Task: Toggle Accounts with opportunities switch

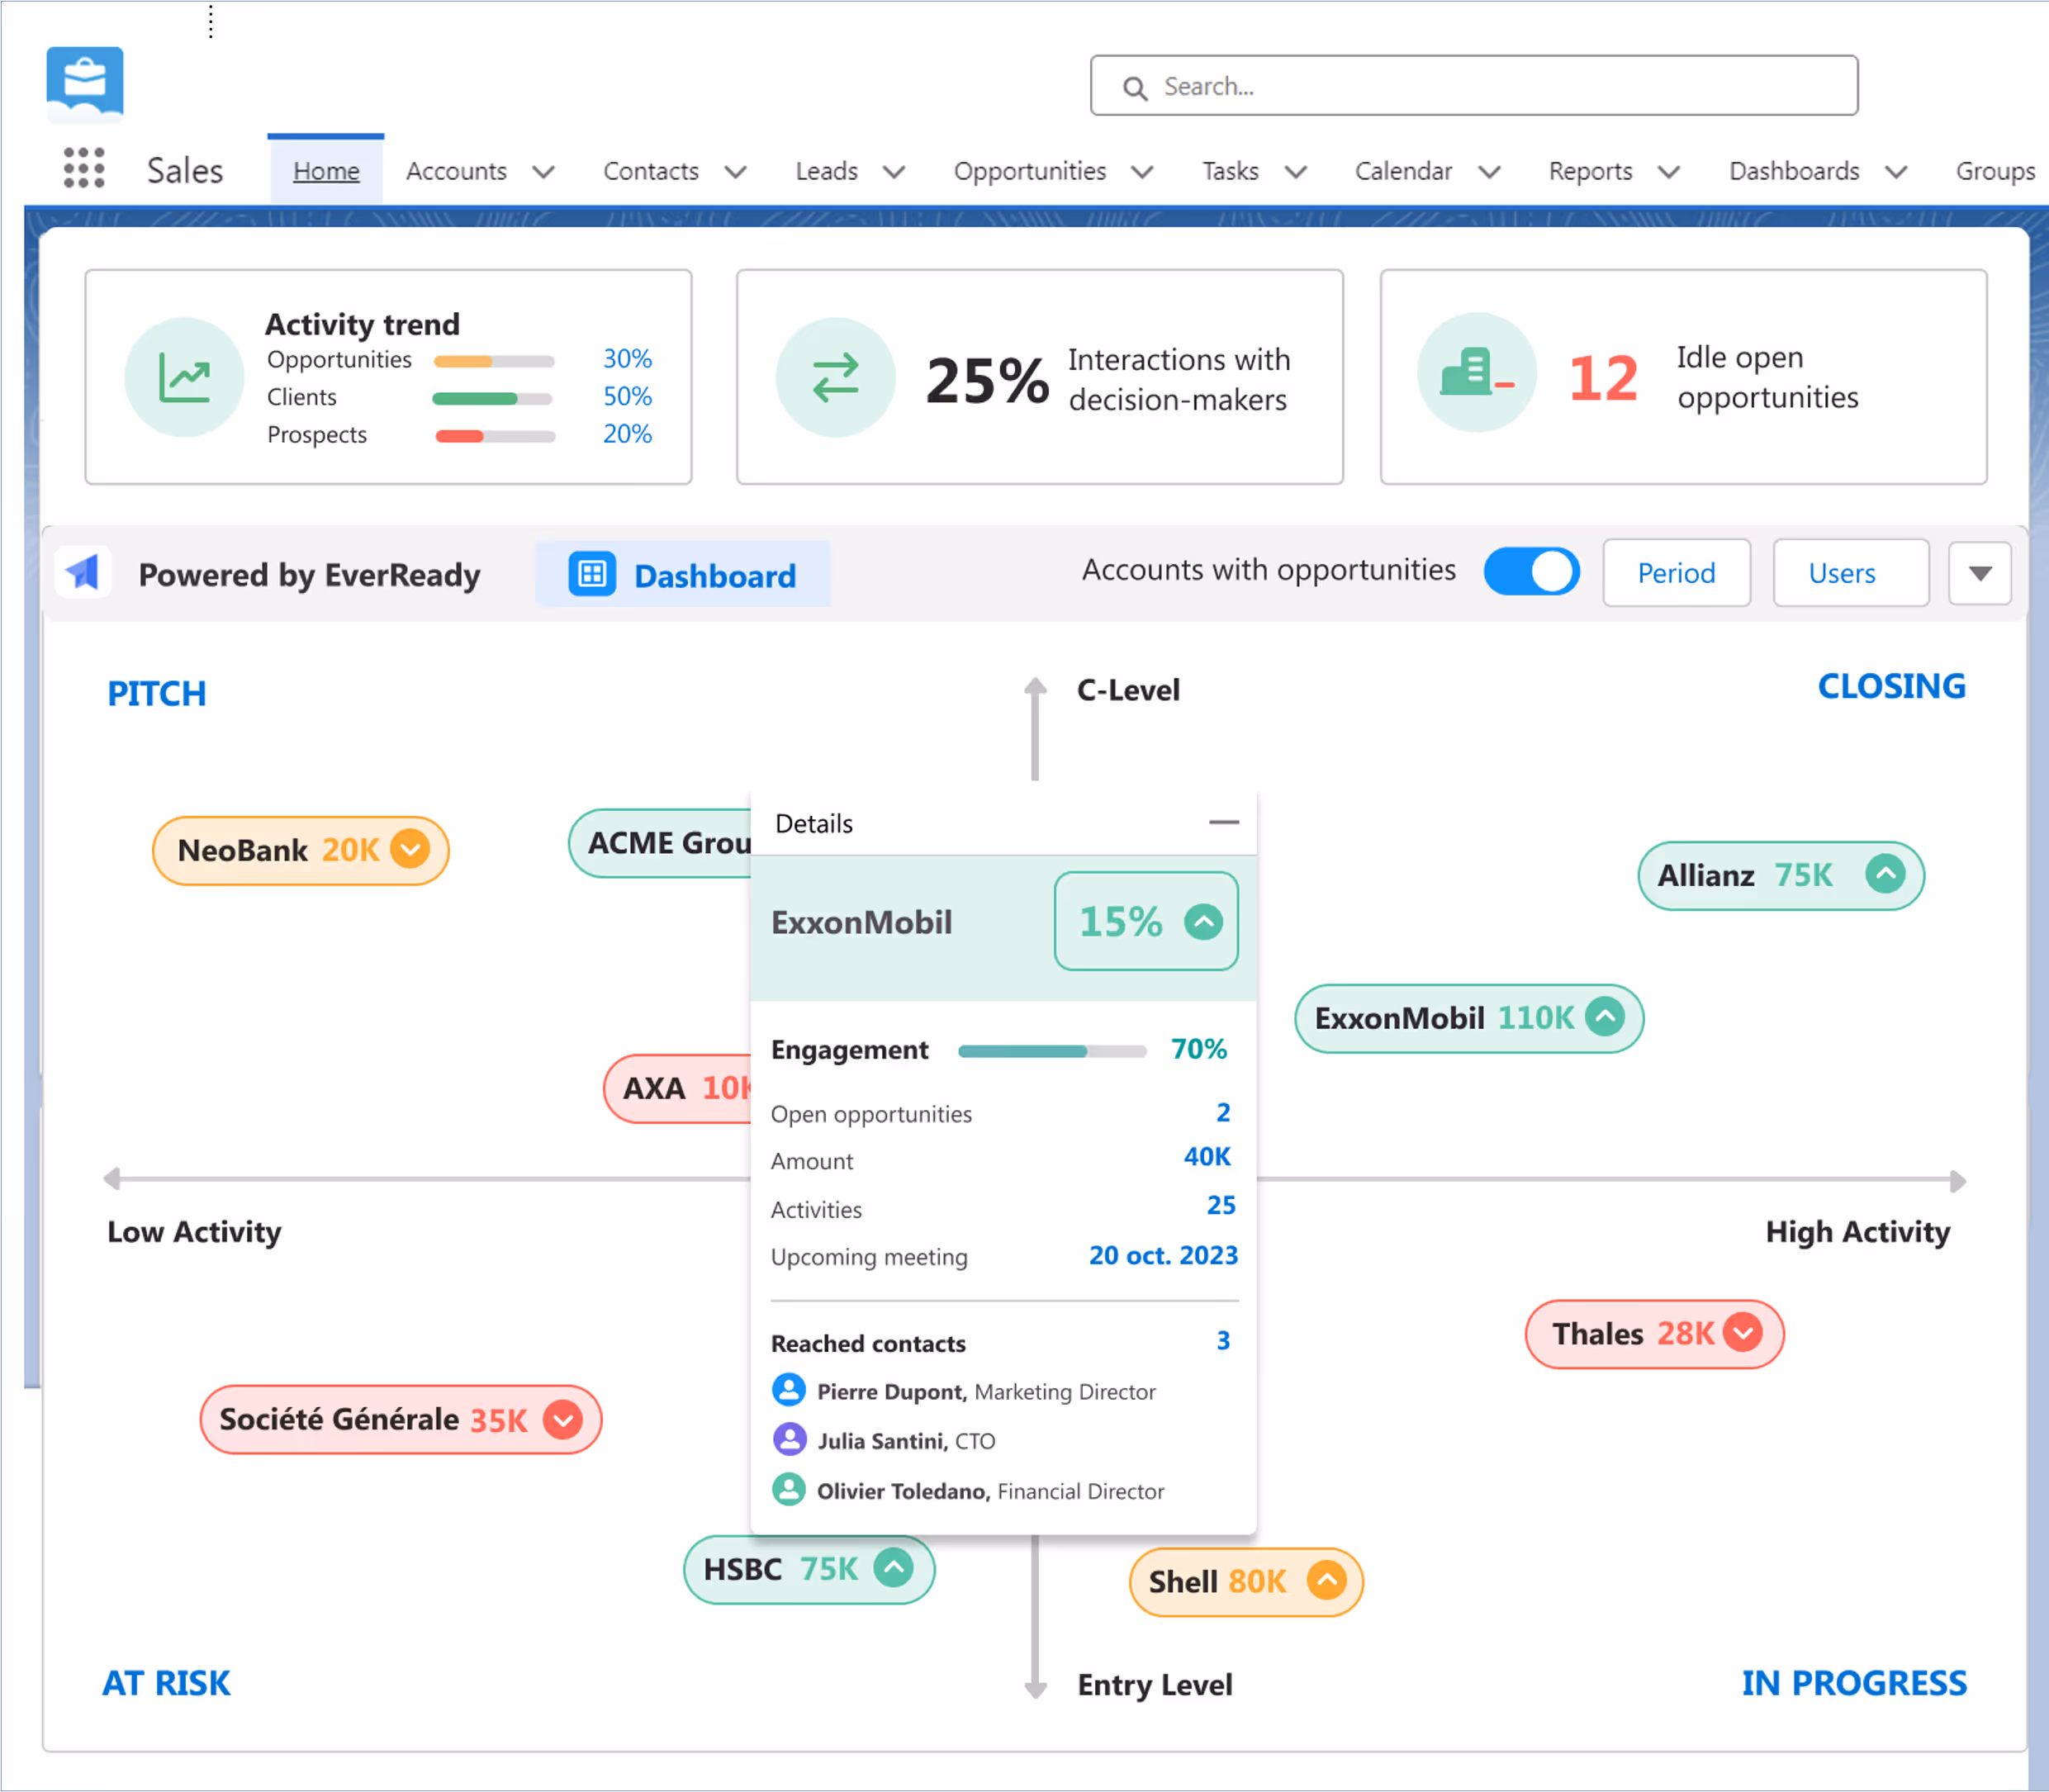Action: point(1531,572)
